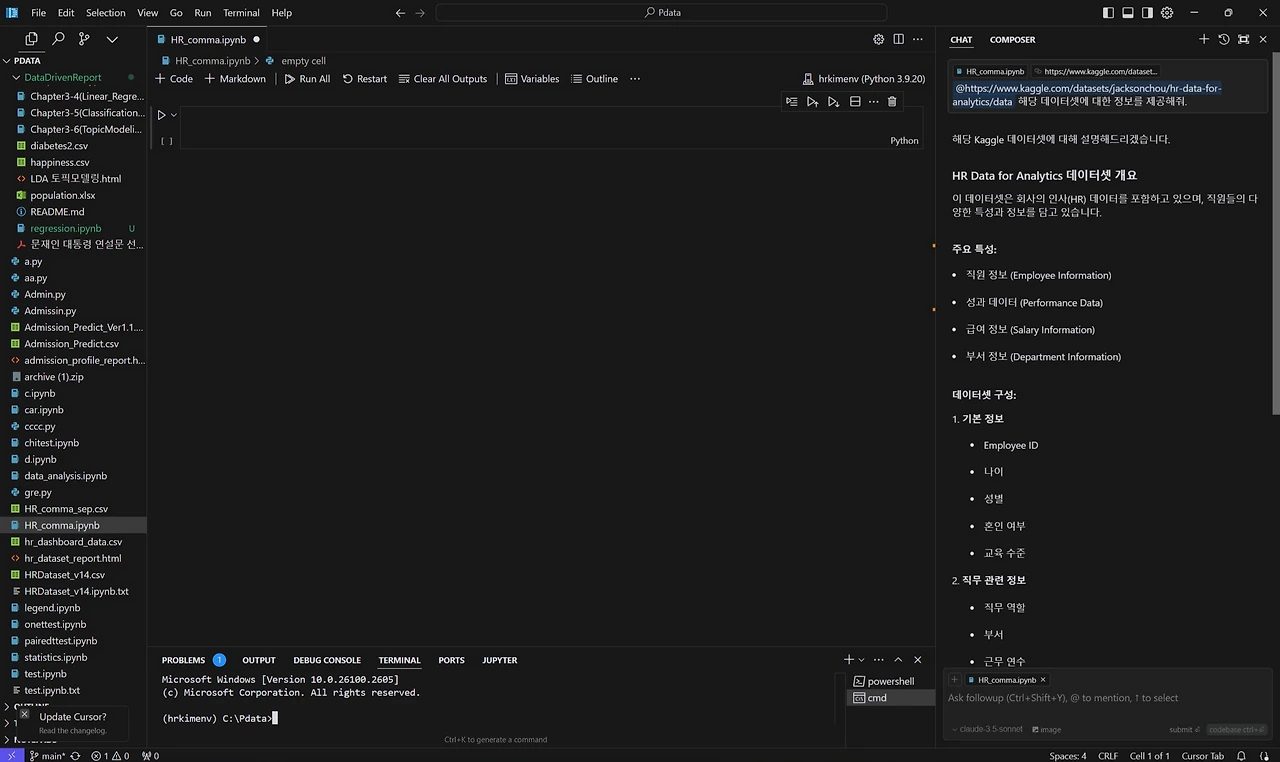
Task: Choose the claude-3.5-sonnet model dropdown
Action: 987,729
